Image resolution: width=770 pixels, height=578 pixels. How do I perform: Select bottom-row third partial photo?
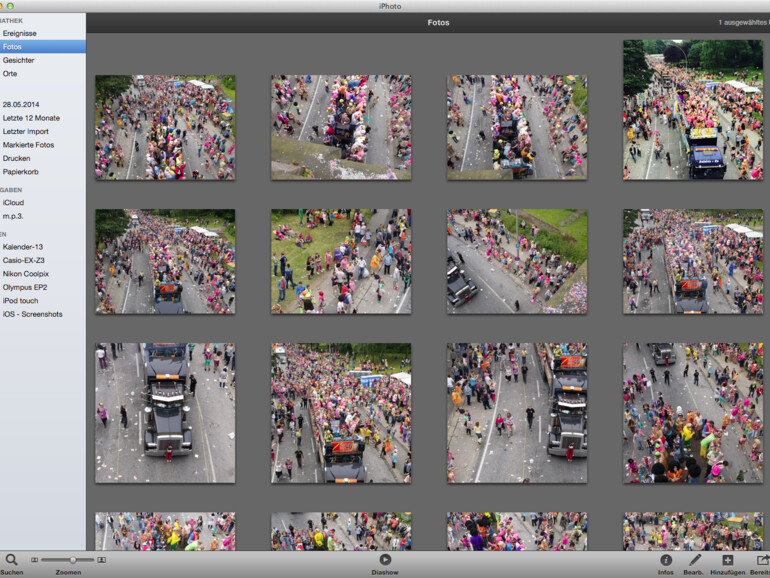coord(517,531)
